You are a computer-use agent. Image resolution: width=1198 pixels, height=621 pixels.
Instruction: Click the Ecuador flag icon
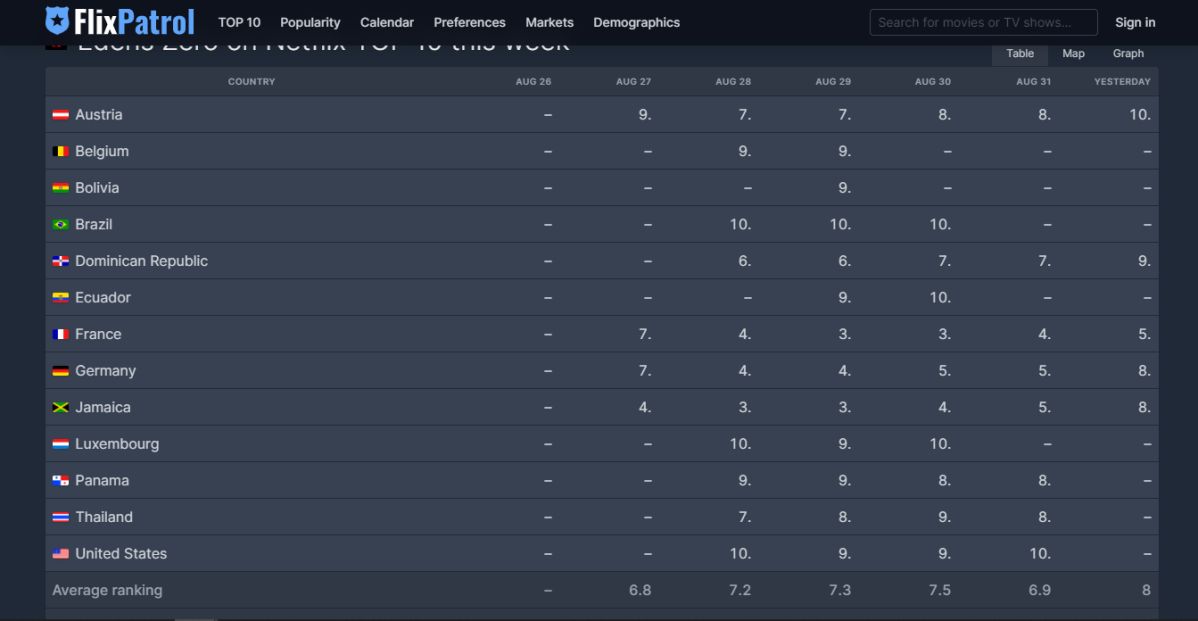(x=60, y=297)
